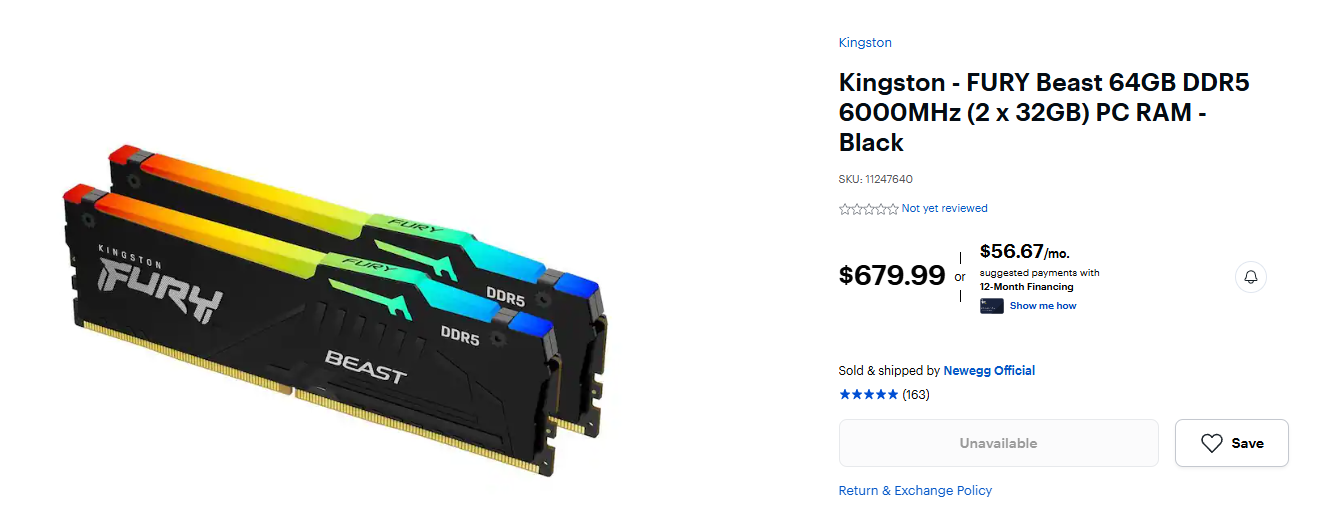Click the financing credit card icon
The image size is (1321, 507).
[991, 306]
